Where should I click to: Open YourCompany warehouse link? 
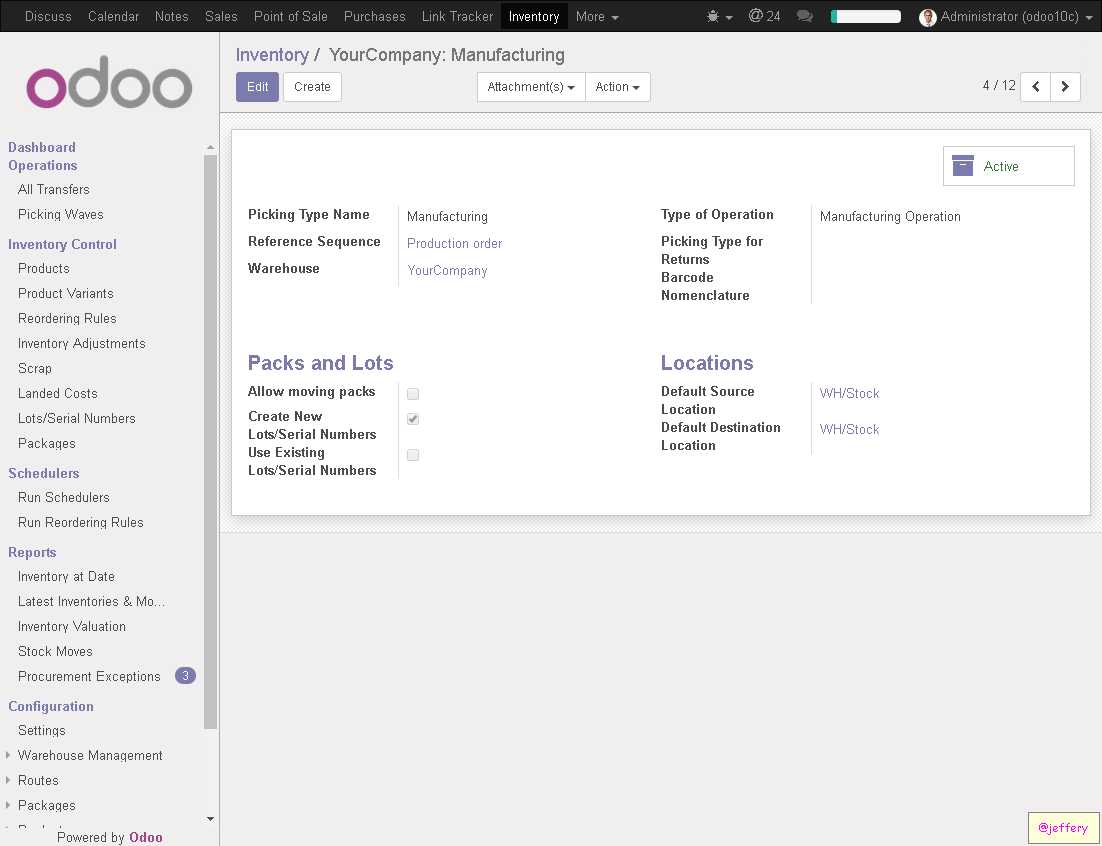tap(447, 271)
